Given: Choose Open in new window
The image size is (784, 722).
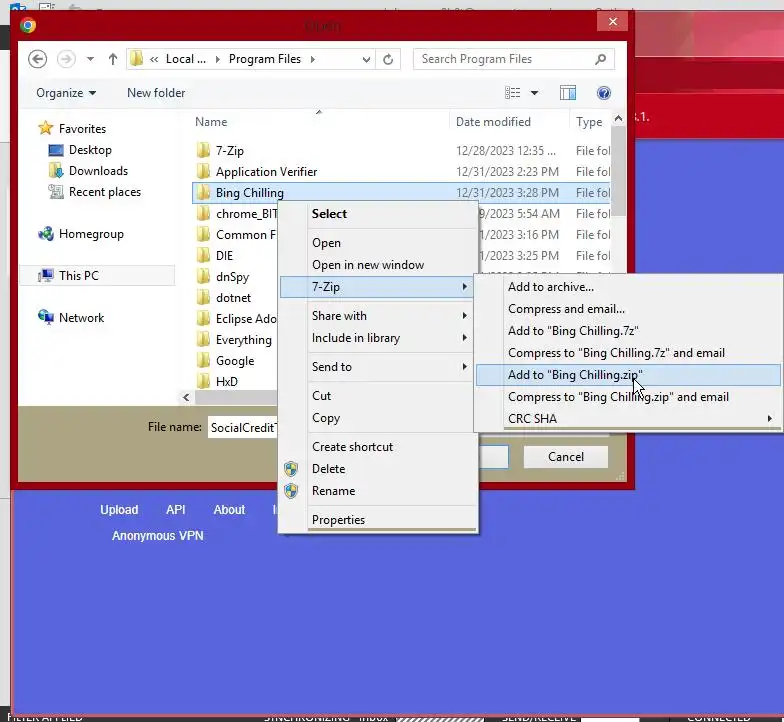Looking at the screenshot, I should click(378, 265).
